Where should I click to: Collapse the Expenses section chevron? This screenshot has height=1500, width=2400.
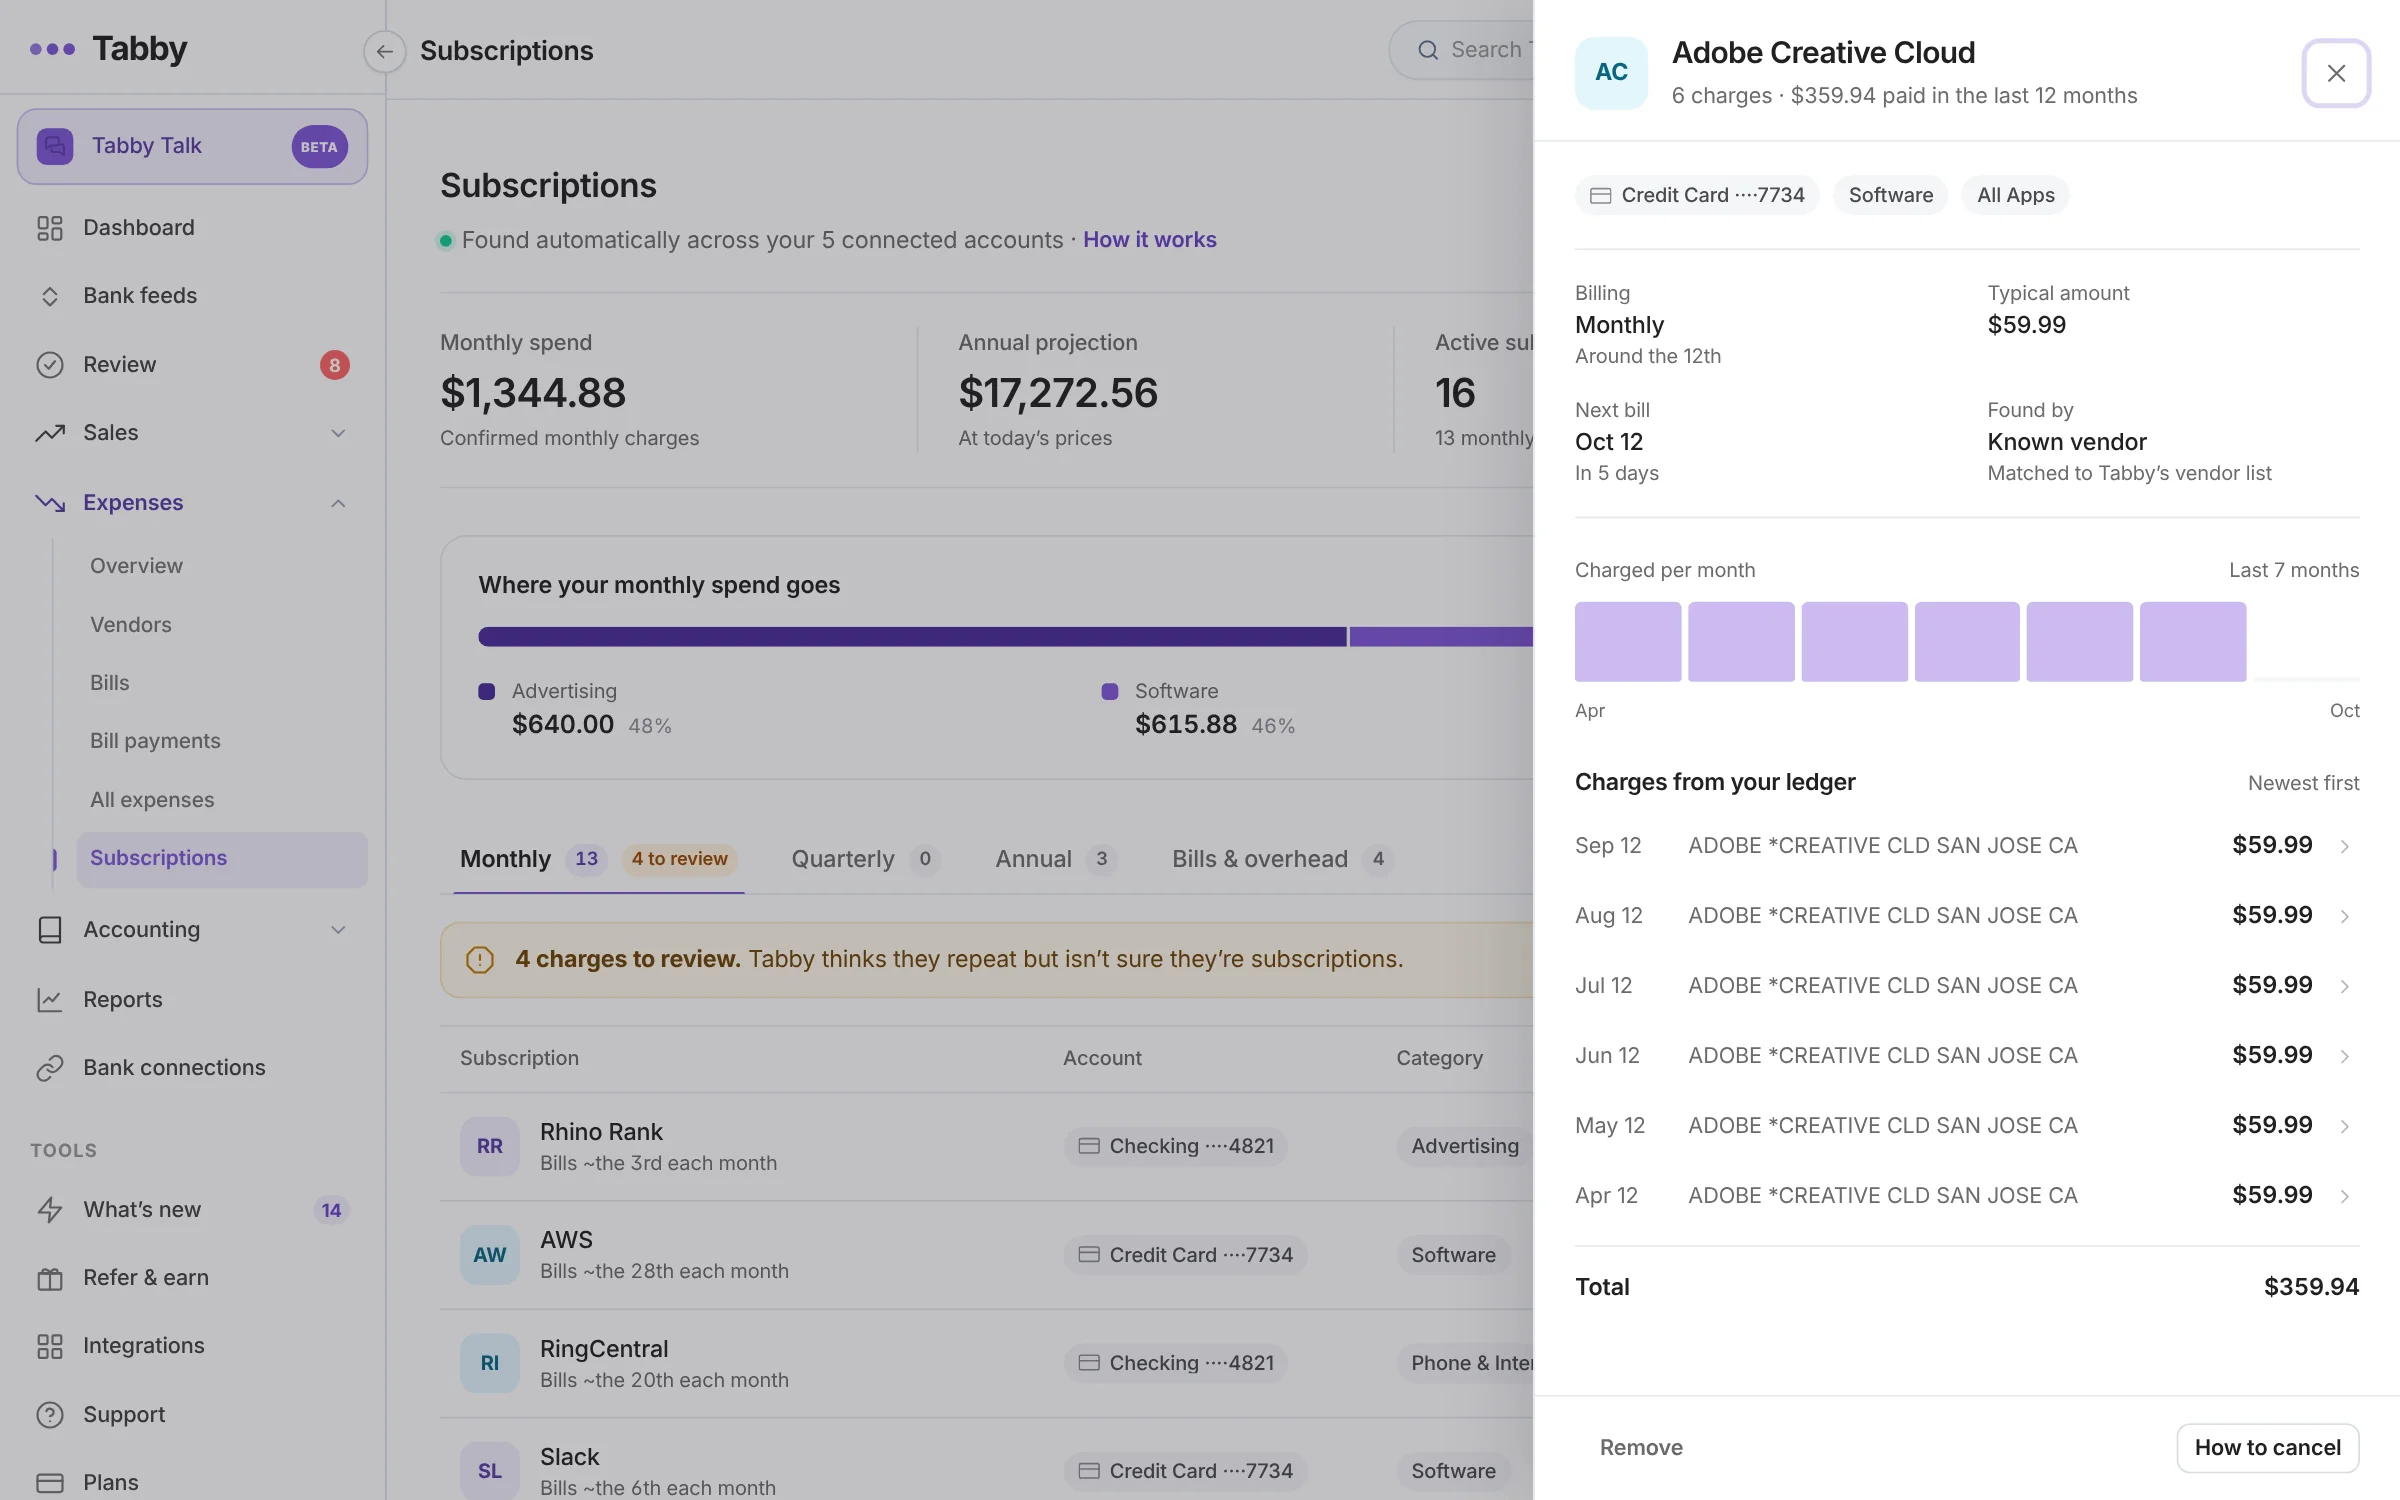[338, 503]
